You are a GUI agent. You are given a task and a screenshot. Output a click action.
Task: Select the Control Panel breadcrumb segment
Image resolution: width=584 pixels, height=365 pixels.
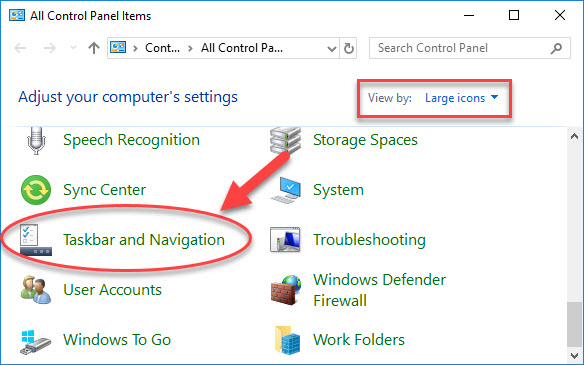tap(162, 48)
